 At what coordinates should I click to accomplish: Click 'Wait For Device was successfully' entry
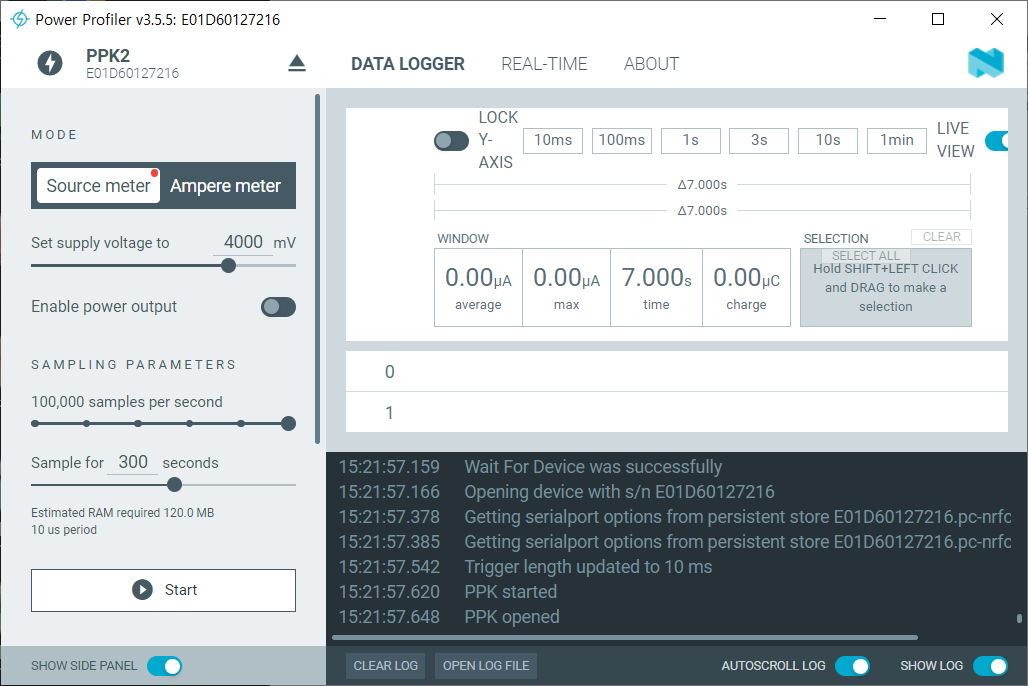click(593, 467)
